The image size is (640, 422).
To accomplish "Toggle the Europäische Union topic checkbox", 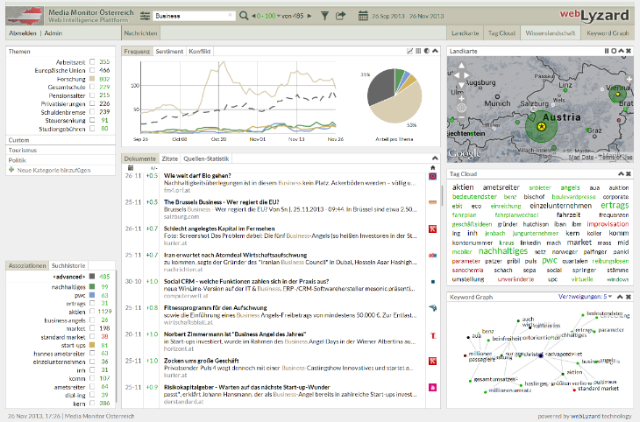I will pos(92,70).
